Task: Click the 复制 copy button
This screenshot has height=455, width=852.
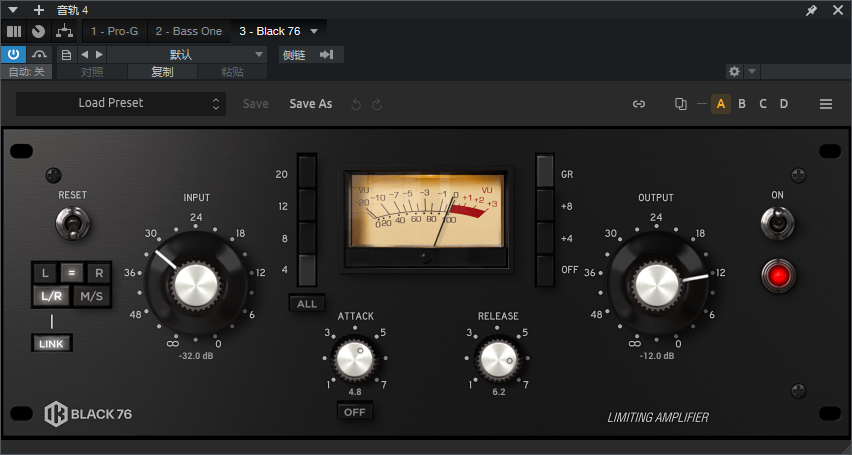Action: tap(162, 72)
